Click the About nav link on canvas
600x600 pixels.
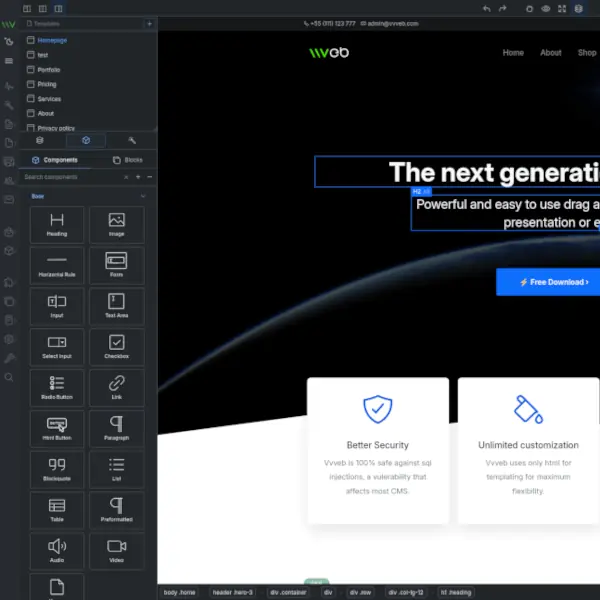[x=551, y=53]
